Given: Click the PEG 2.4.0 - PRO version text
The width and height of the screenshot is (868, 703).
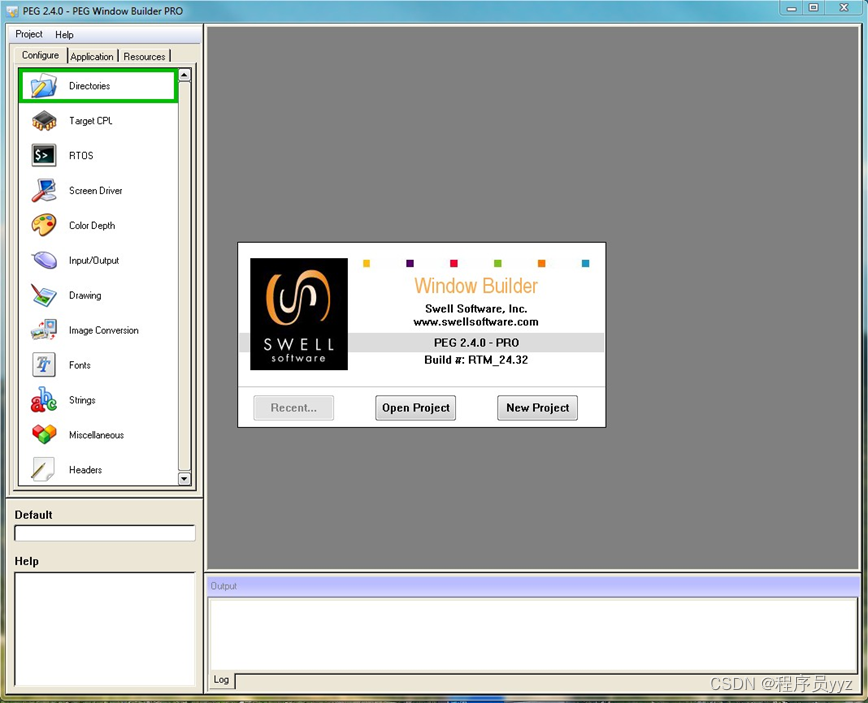Looking at the screenshot, I should [476, 343].
